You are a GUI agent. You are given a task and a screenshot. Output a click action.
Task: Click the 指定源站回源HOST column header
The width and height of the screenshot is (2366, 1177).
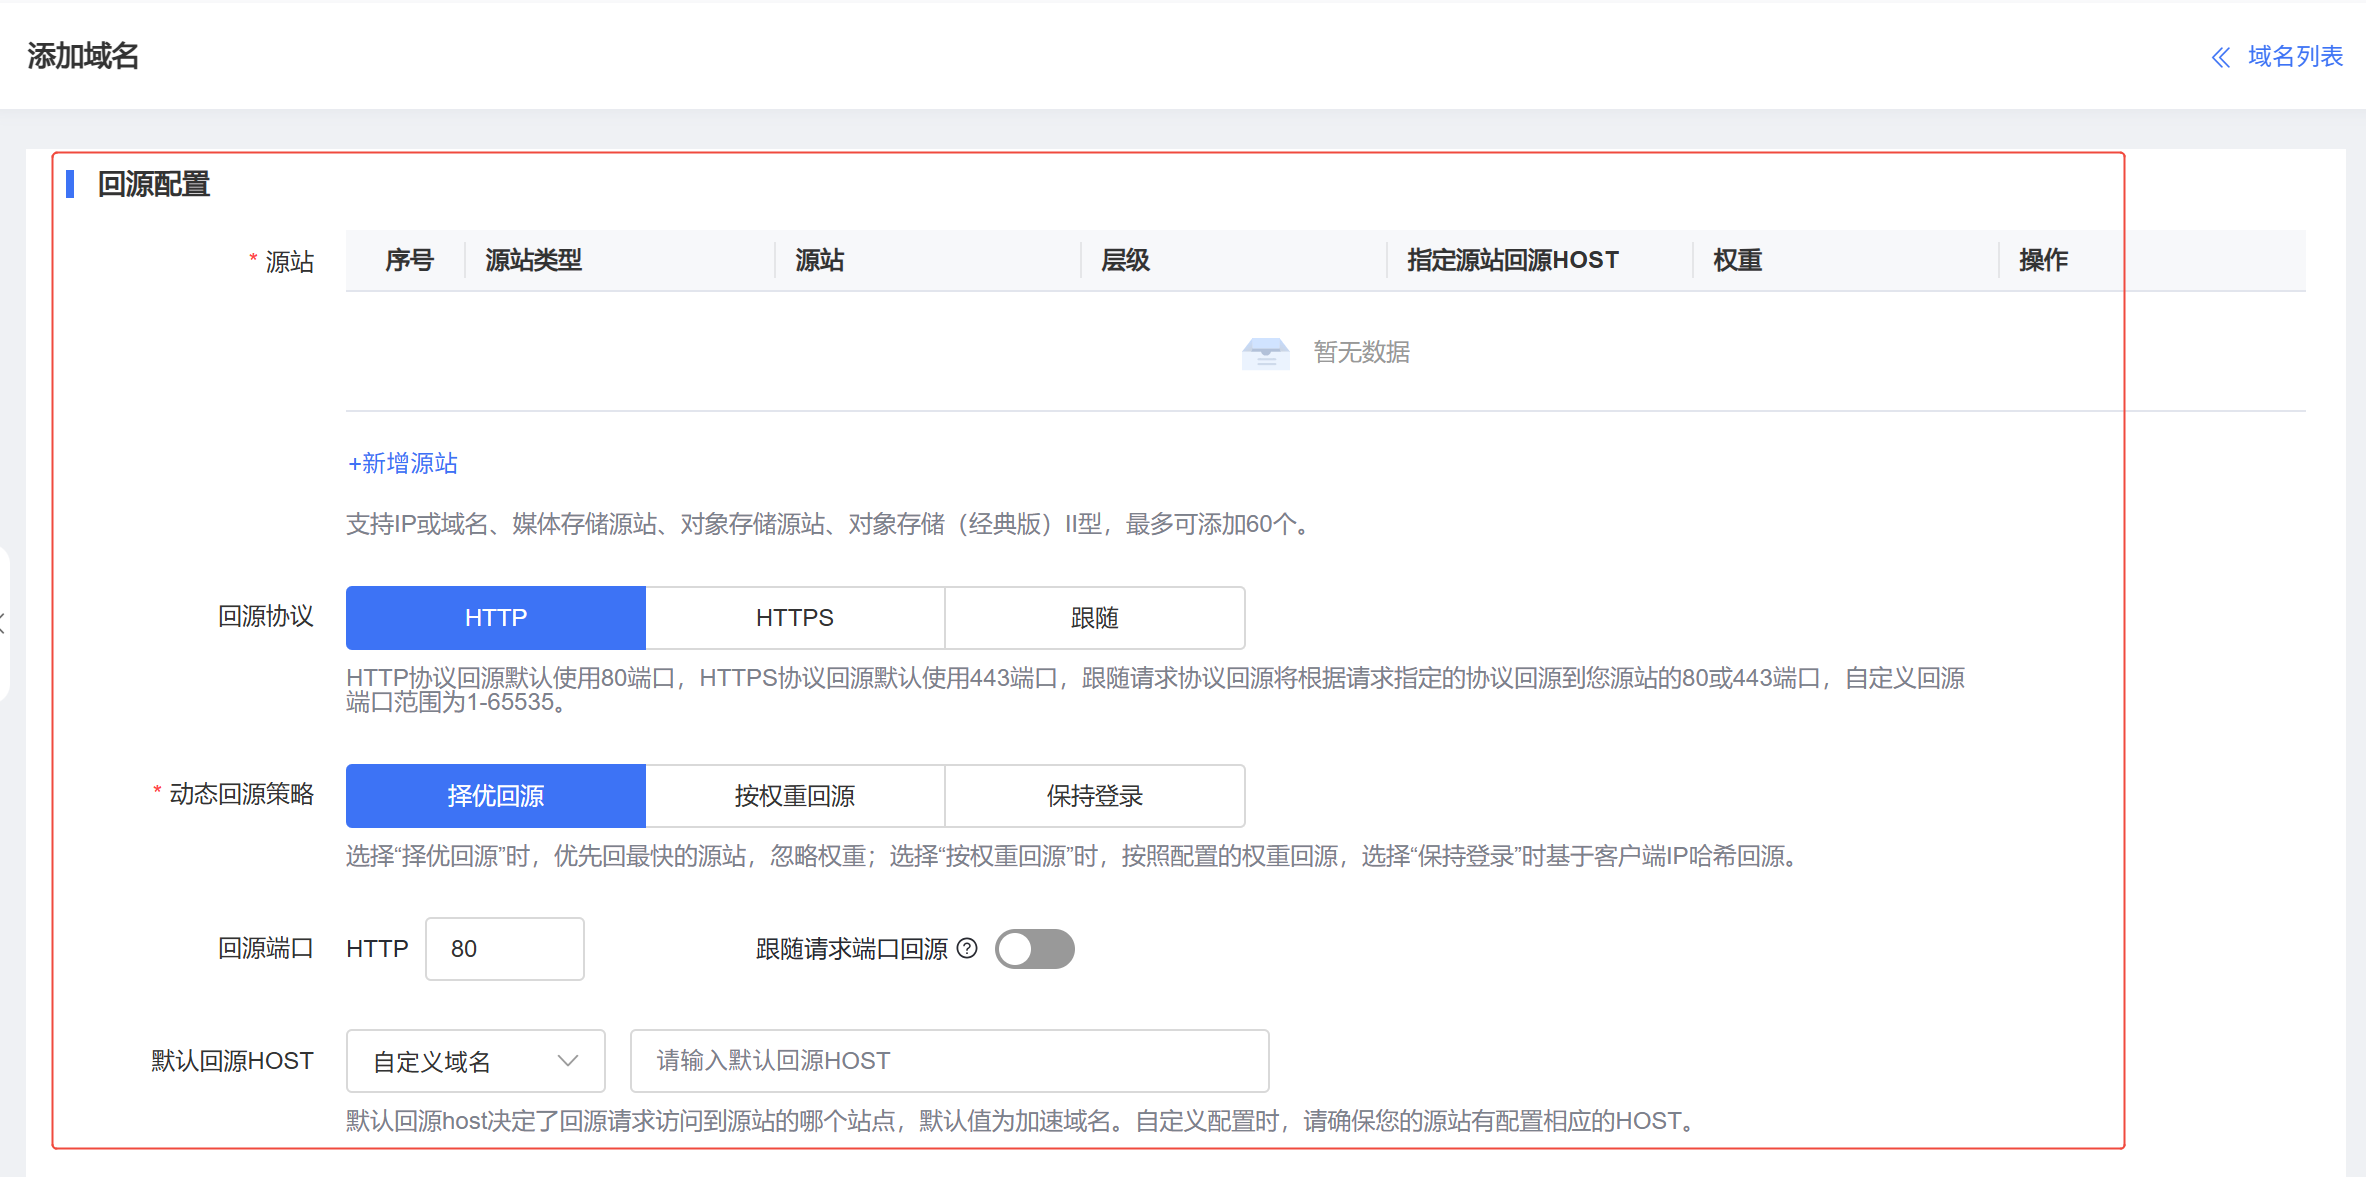1512,261
